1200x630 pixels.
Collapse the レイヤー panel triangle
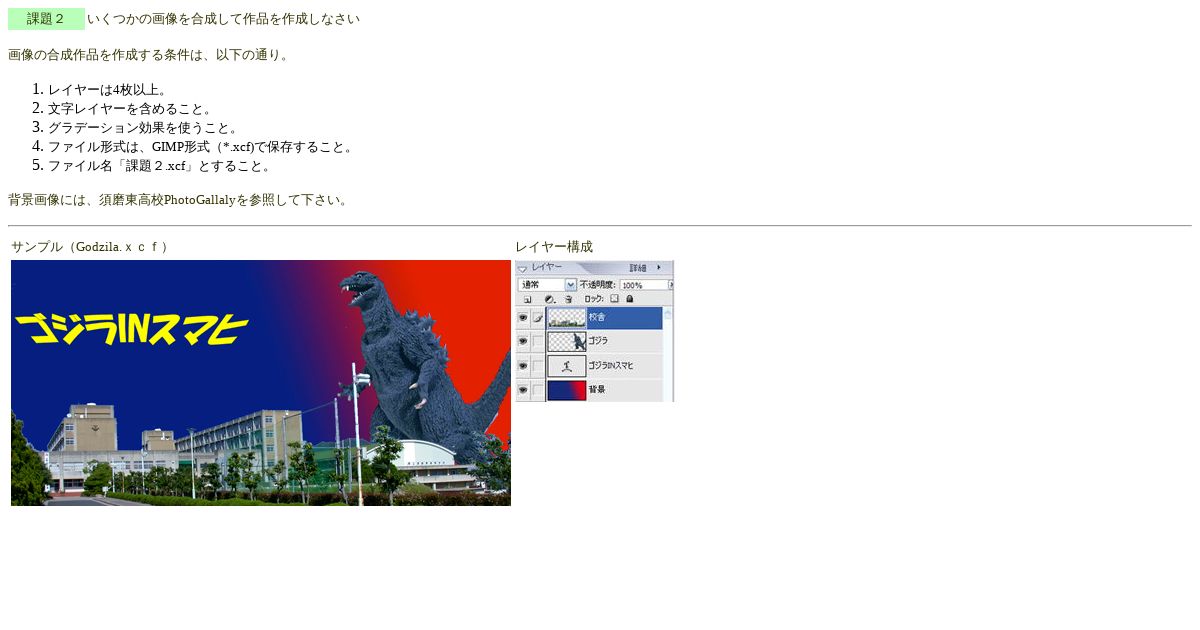click(522, 269)
